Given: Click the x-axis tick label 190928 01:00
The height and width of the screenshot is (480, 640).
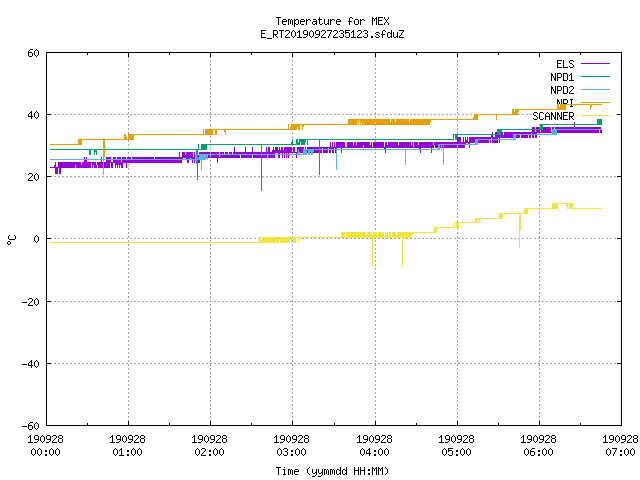Looking at the screenshot, I should (127, 446).
